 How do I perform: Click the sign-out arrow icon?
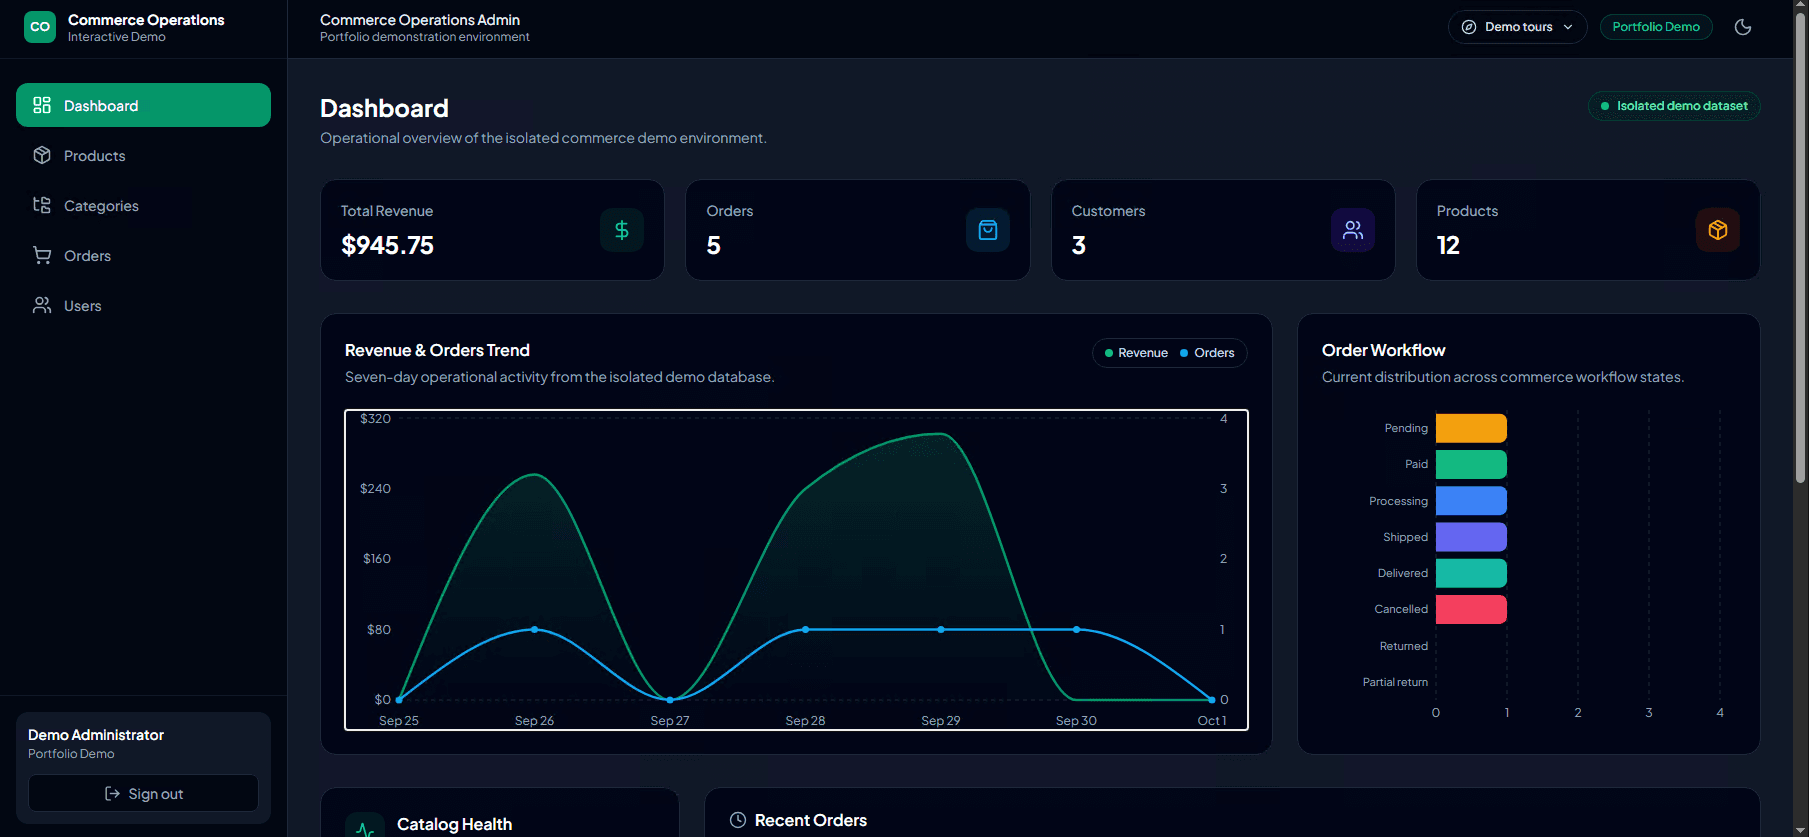click(112, 794)
